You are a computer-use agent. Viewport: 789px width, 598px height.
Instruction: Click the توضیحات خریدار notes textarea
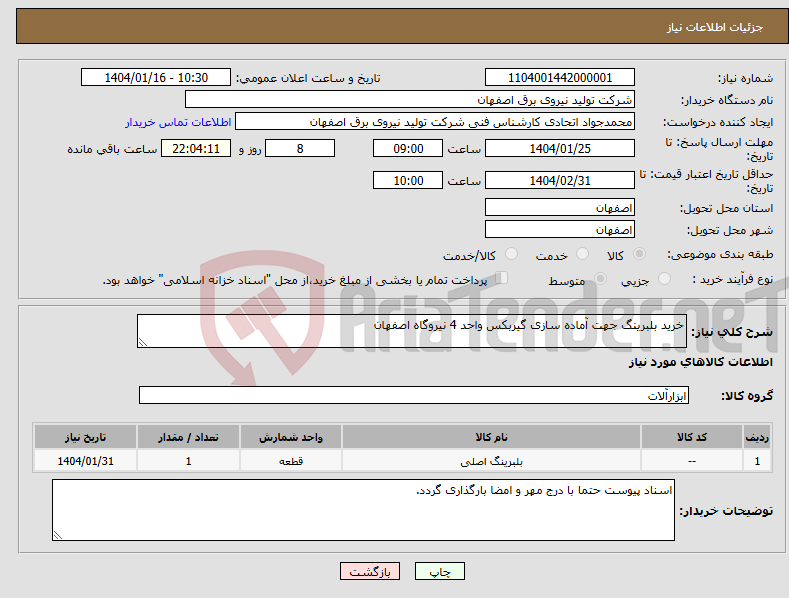pos(363,510)
